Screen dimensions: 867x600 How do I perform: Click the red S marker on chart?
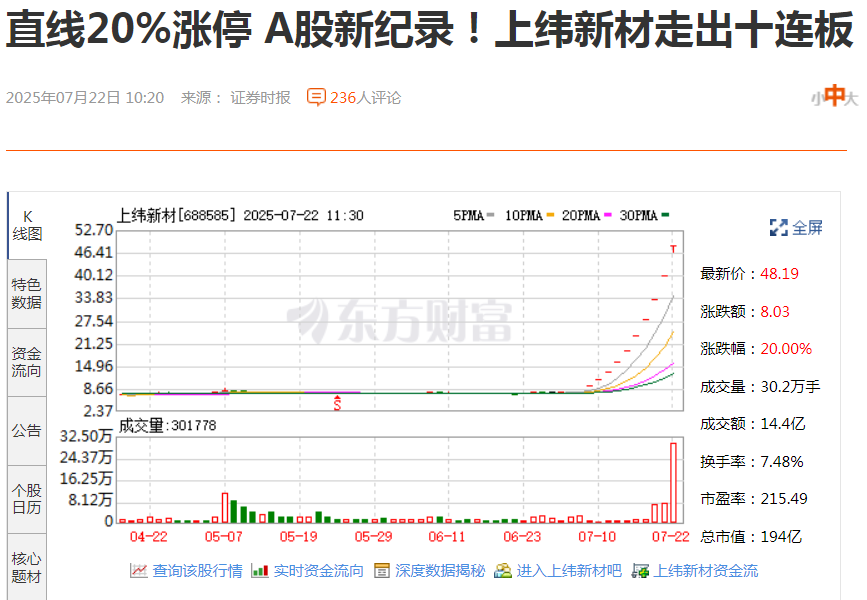337,403
